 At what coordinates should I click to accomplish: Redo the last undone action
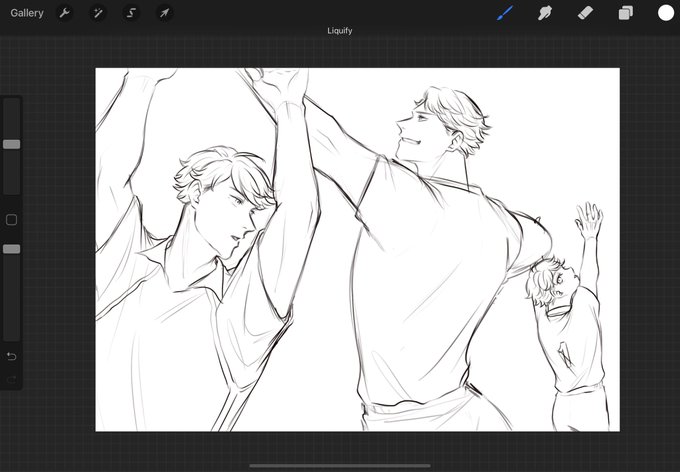(12, 380)
